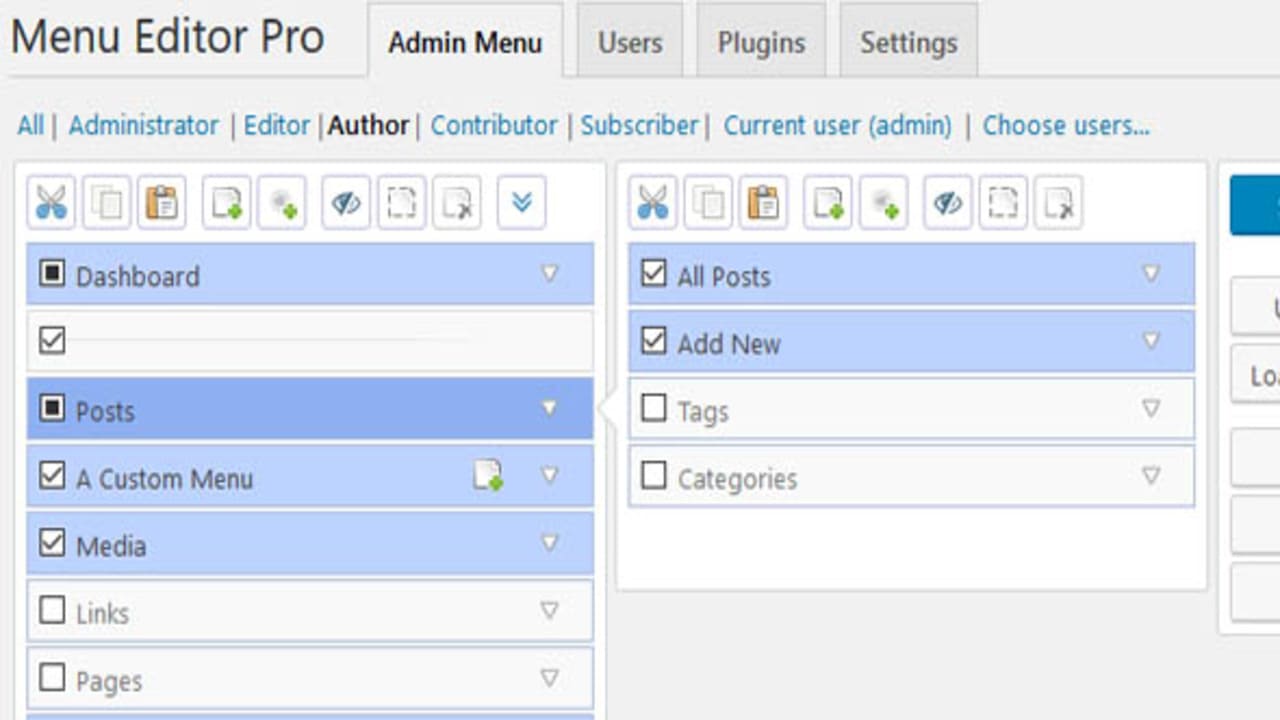Expand the Links menu item arrow

click(x=549, y=610)
